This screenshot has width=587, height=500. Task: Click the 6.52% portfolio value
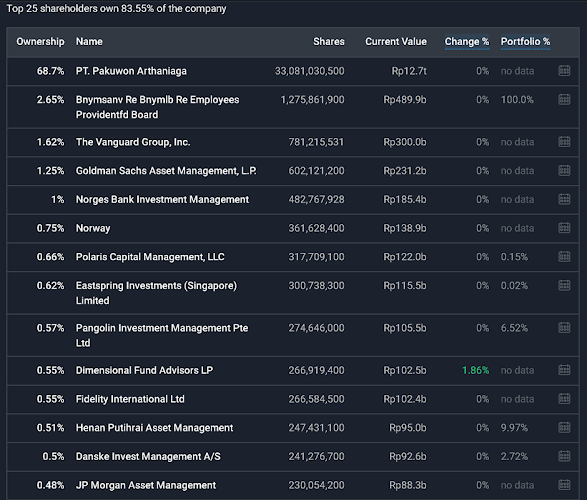coord(514,328)
